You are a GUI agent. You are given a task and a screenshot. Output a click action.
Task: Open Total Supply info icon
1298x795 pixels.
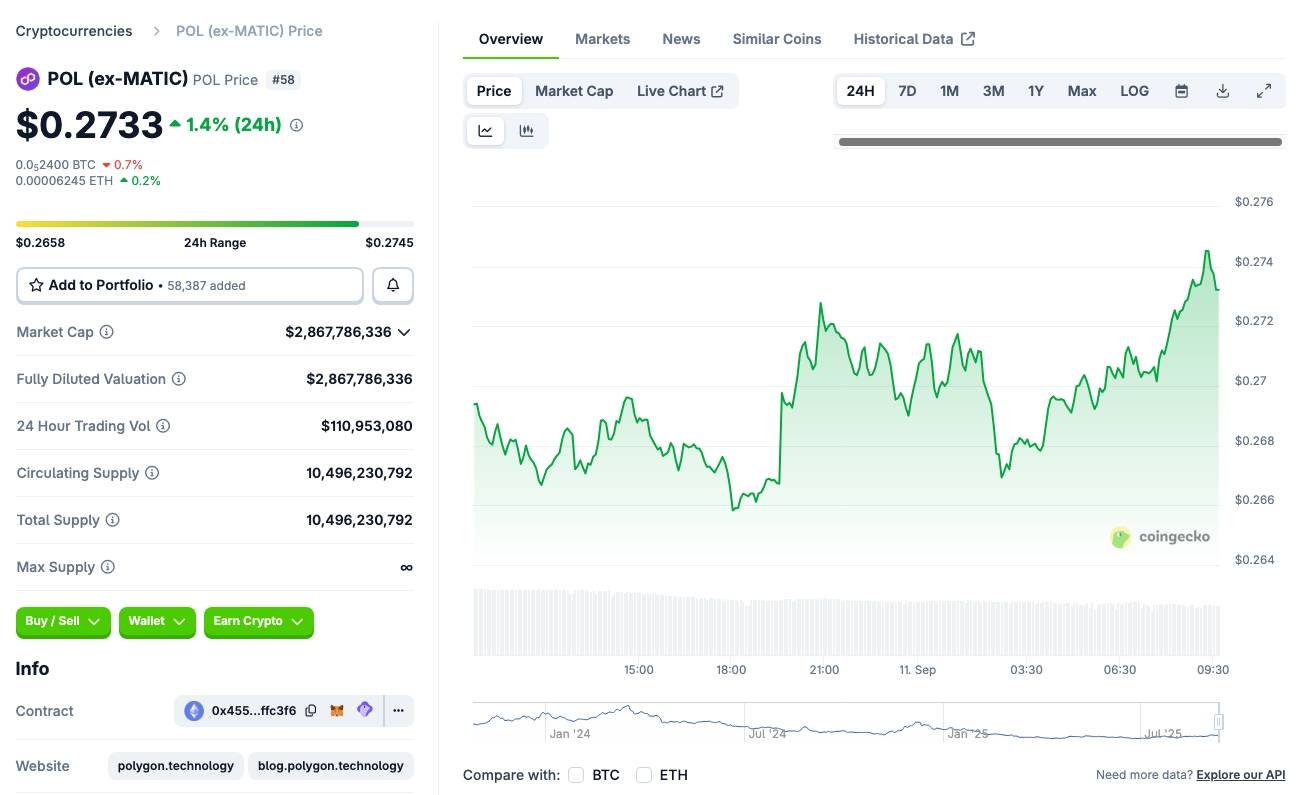(x=113, y=520)
